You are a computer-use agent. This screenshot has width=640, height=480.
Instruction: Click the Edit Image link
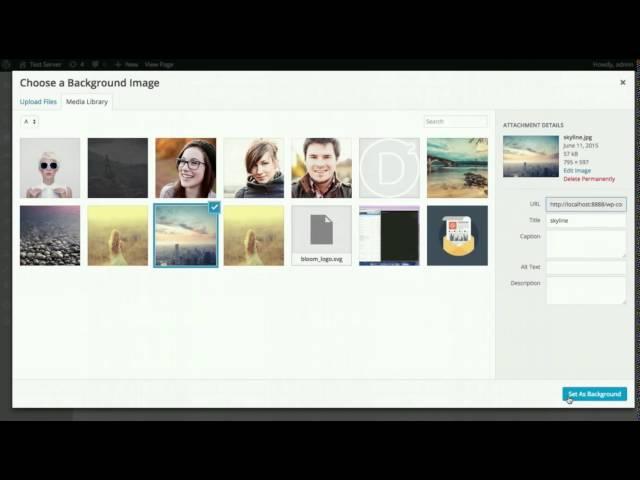pos(577,171)
